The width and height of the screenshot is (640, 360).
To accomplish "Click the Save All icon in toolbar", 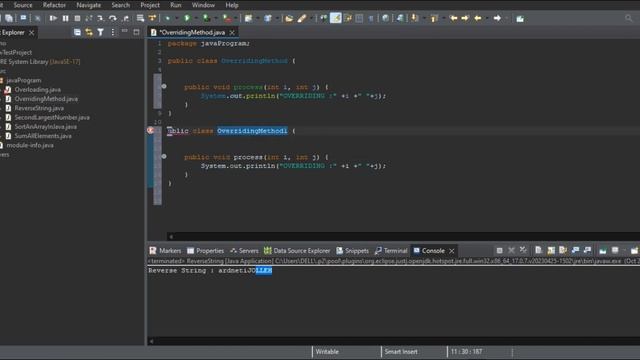I will point(9,18).
